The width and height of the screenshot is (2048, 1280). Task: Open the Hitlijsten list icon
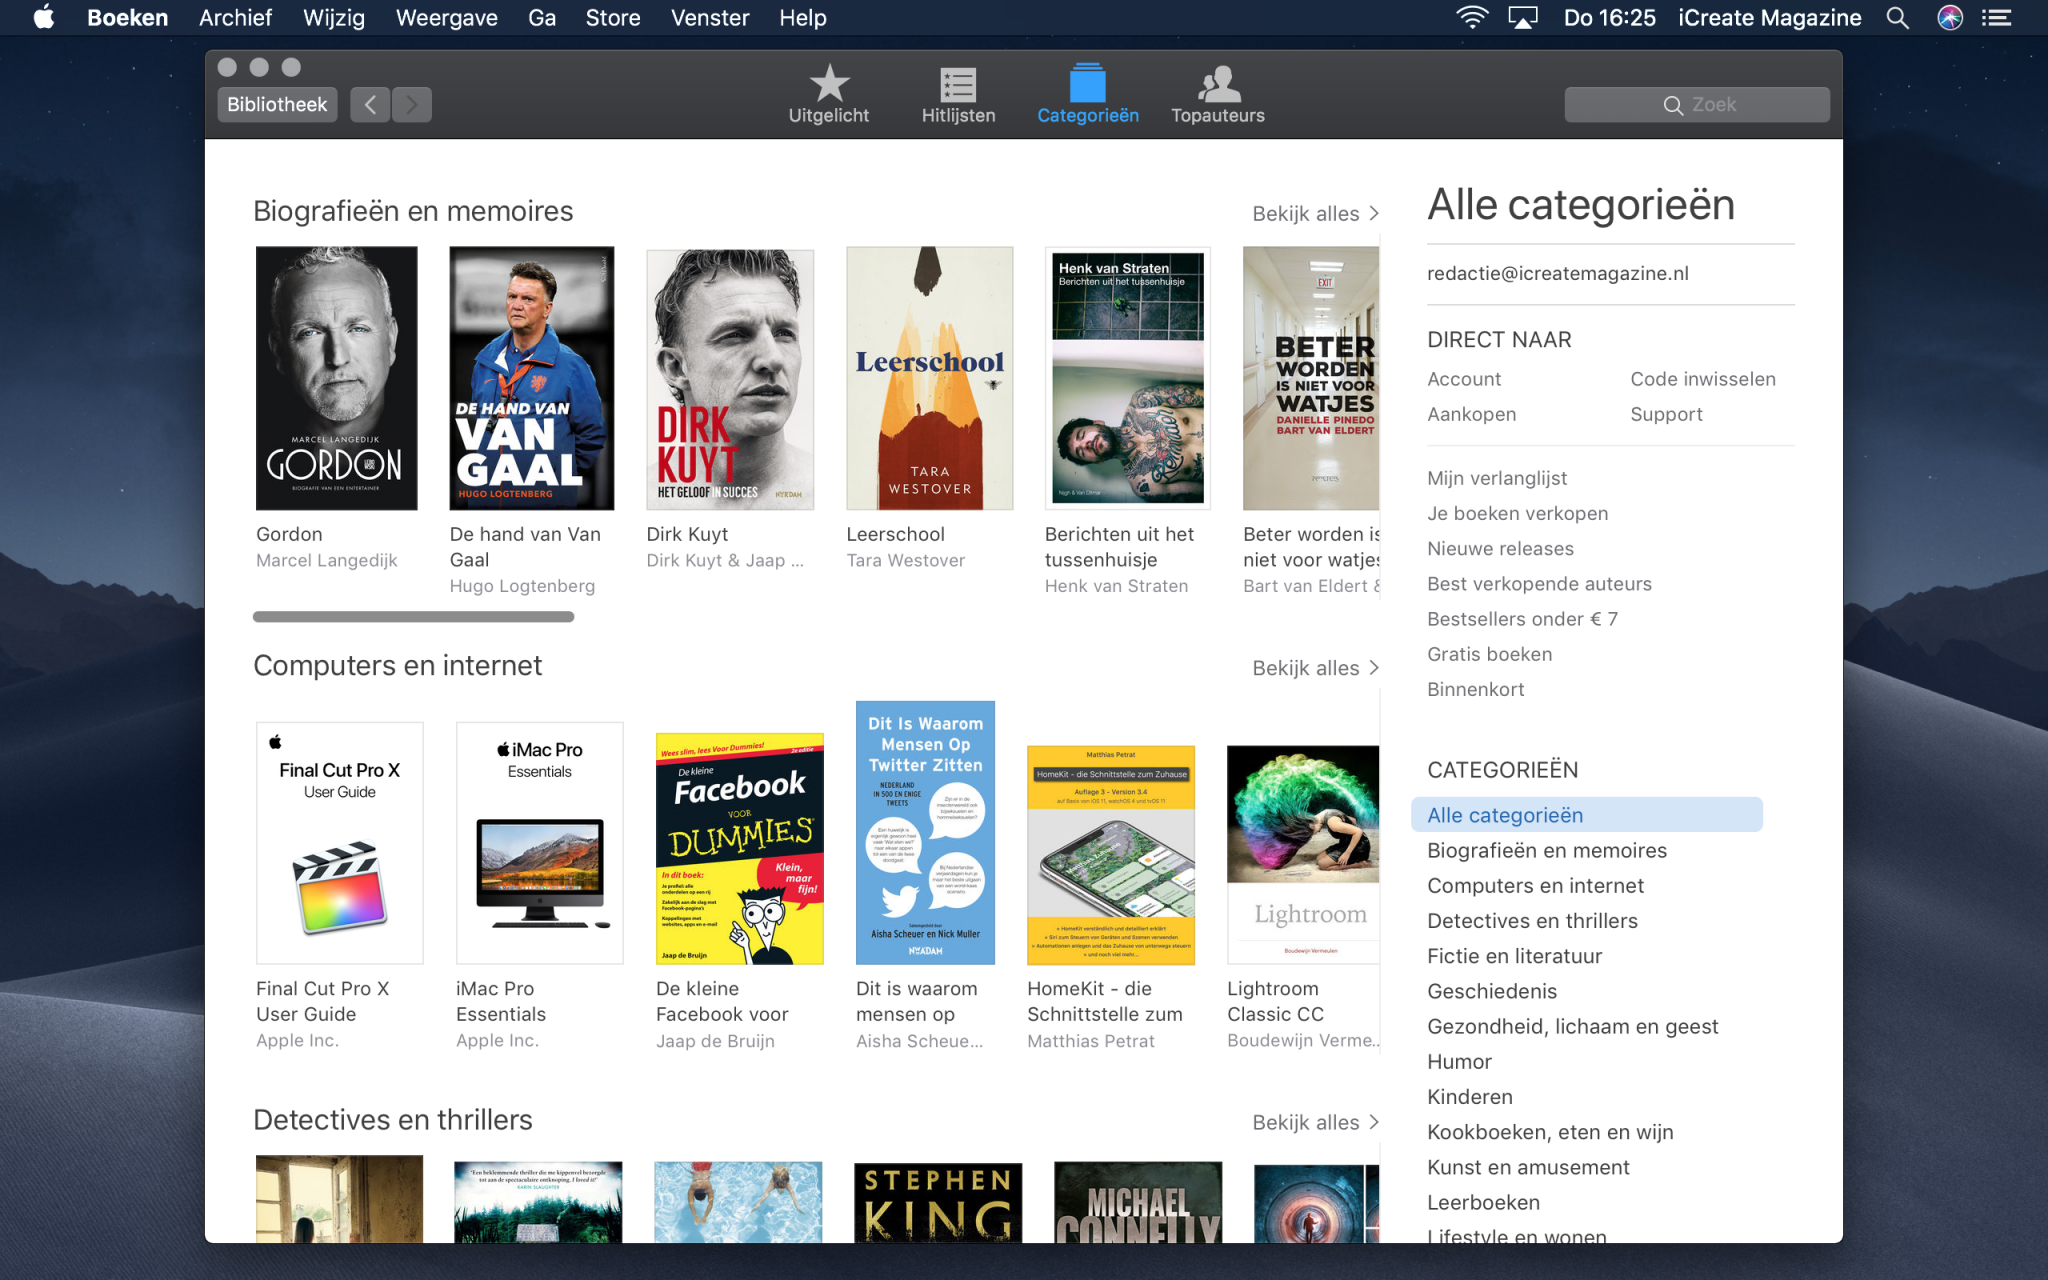[x=957, y=86]
